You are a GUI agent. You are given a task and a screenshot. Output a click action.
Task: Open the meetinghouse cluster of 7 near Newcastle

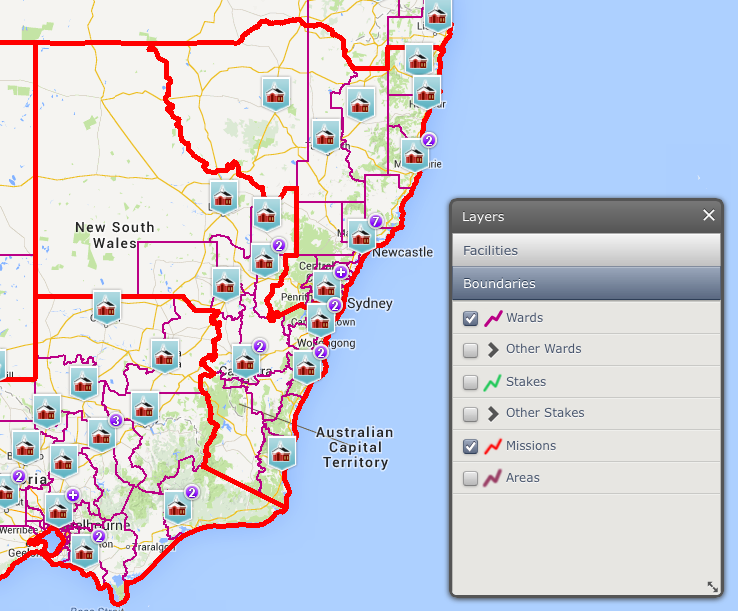point(362,235)
